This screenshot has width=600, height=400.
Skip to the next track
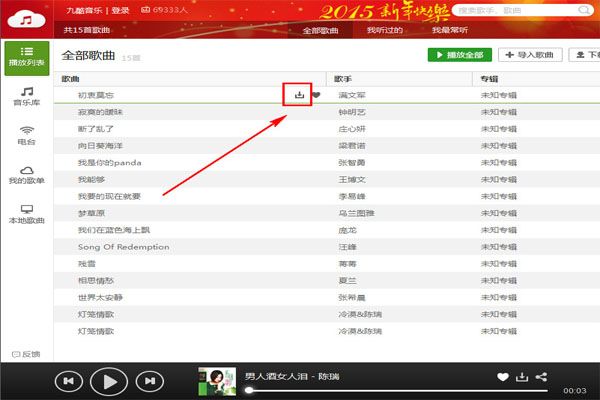[149, 380]
